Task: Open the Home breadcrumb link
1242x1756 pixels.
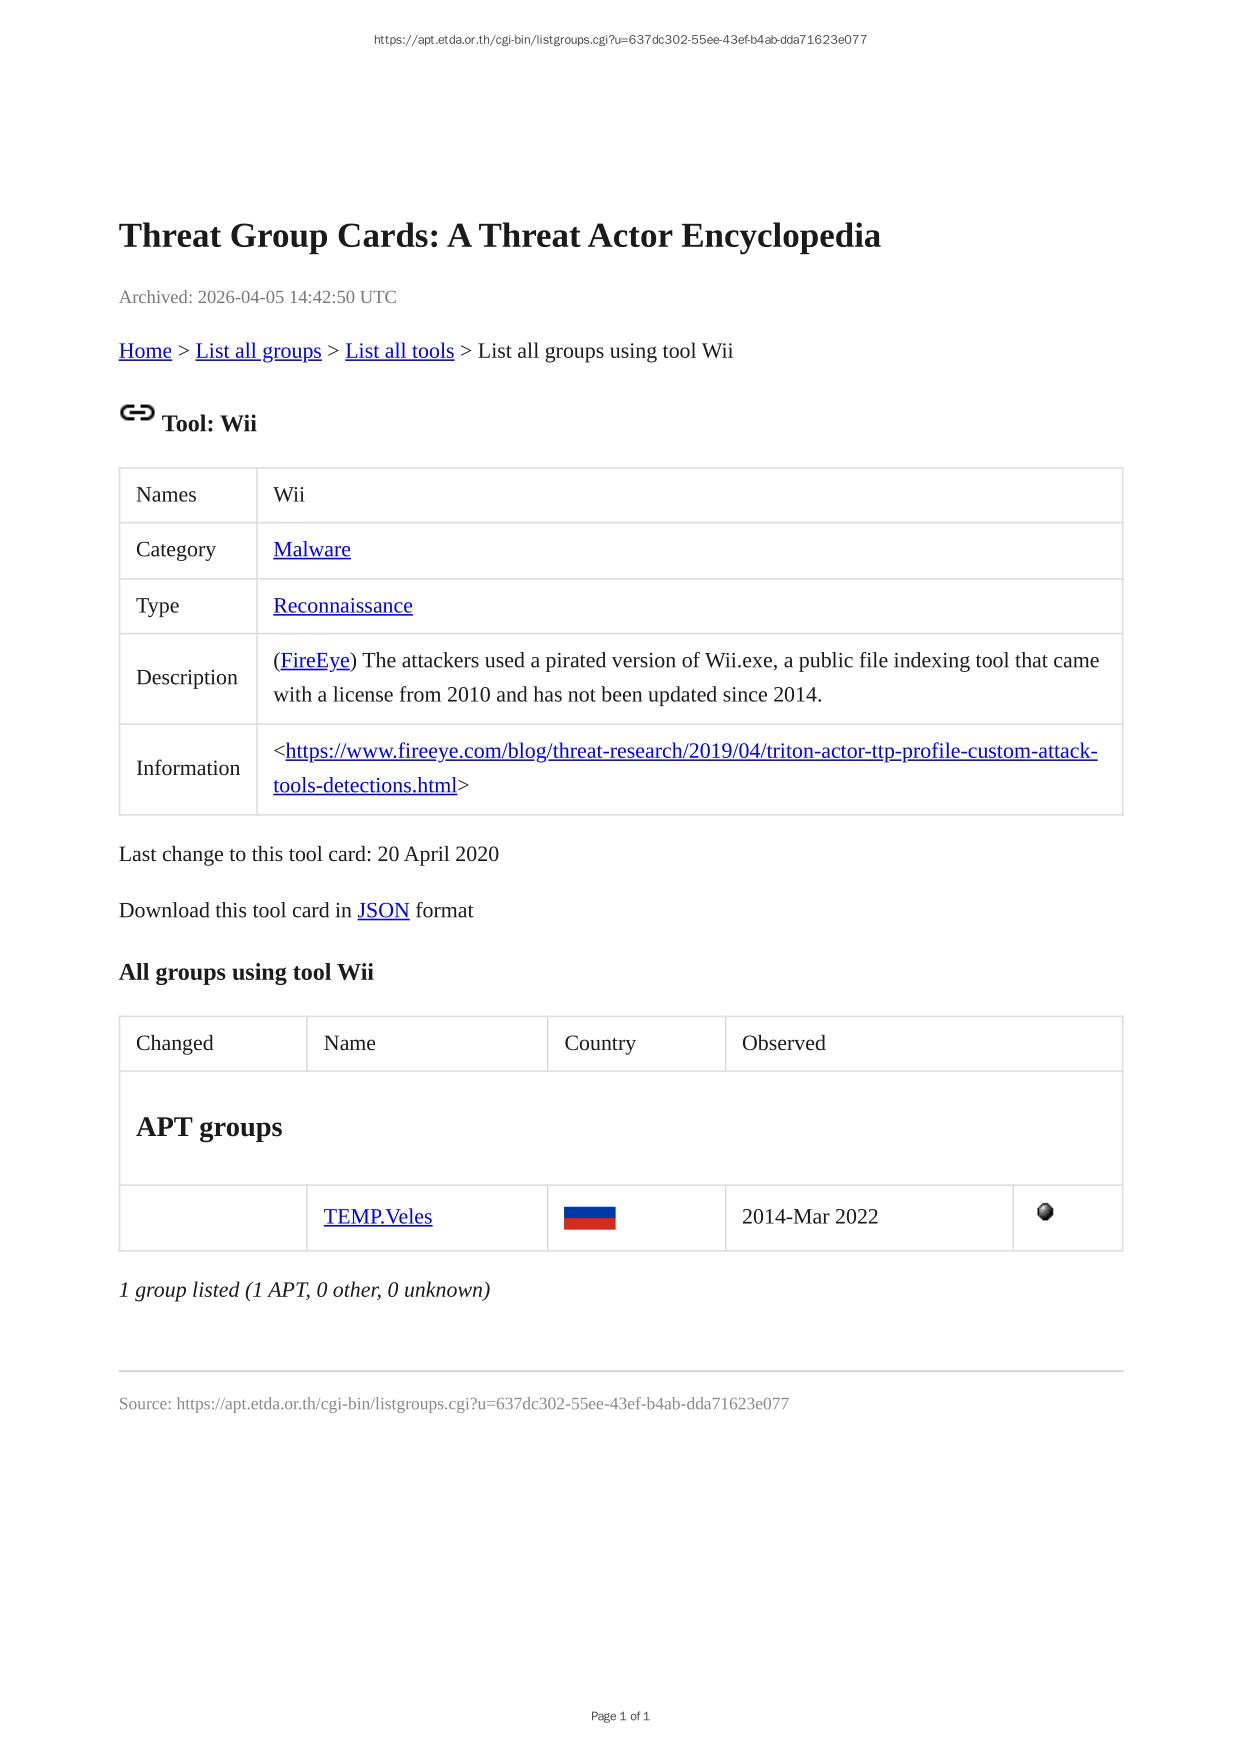Action: tap(145, 351)
